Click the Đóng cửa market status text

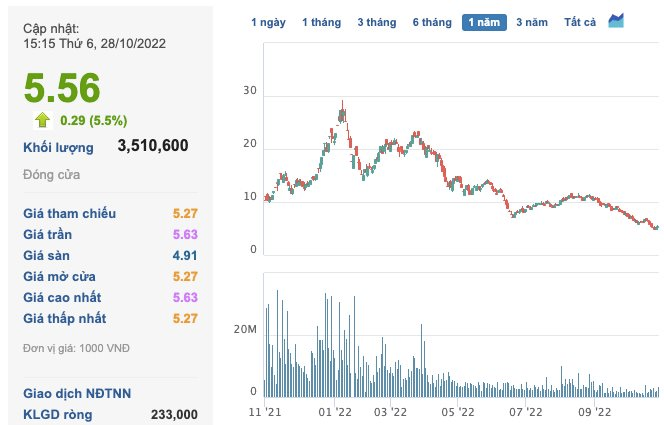click(x=52, y=175)
